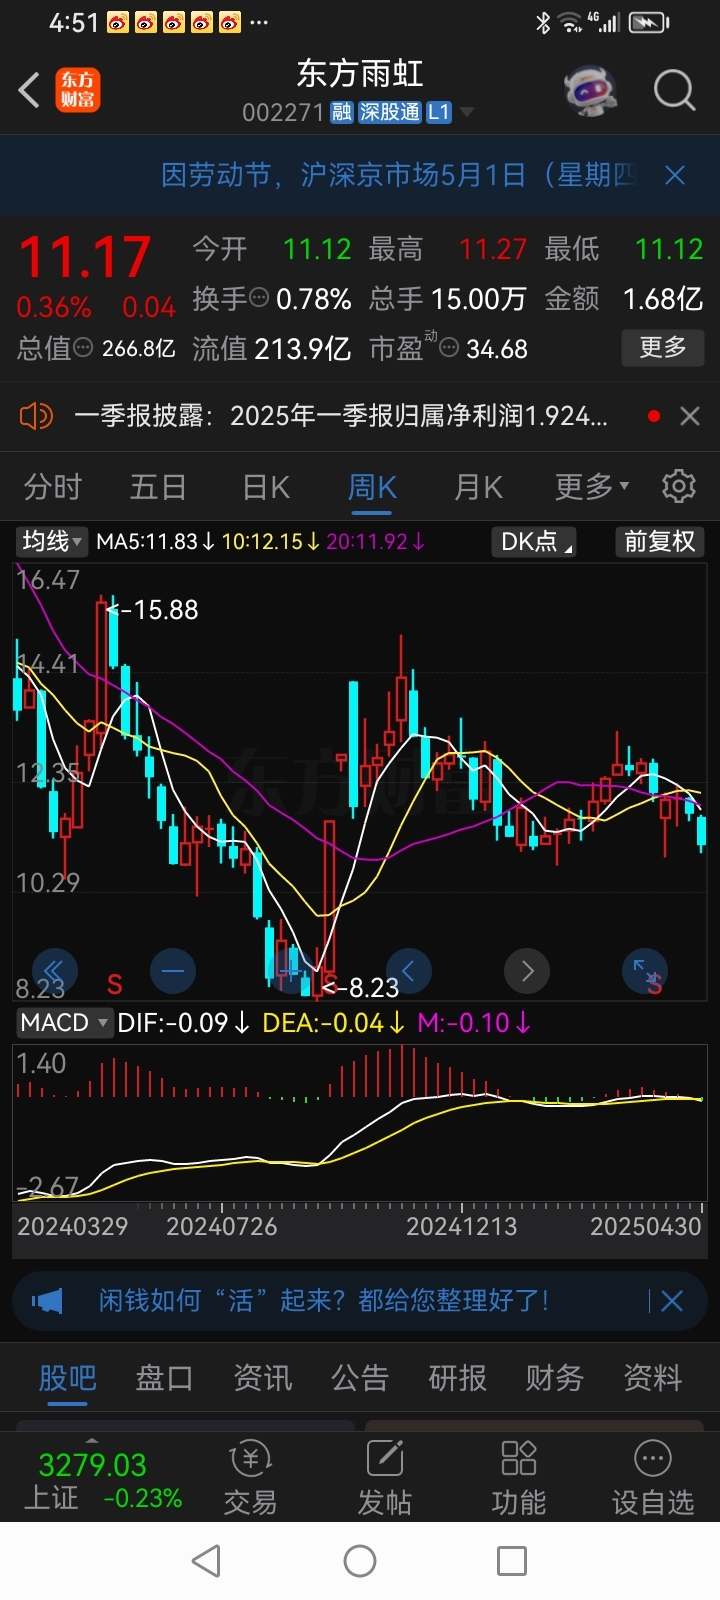This screenshot has height=1600, width=720.
Task: Open status bar overflow dots
Action: pos(258,22)
